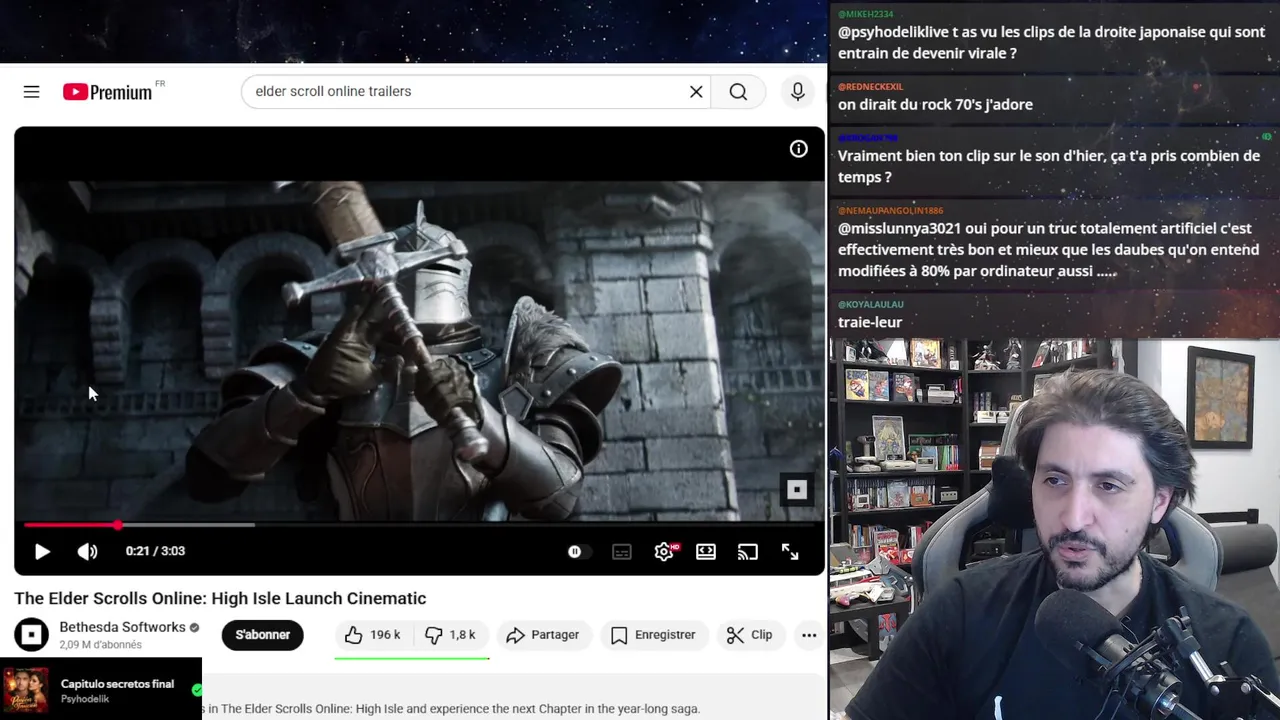Click chat username KOYALAULAU
Image resolution: width=1280 pixels, height=720 pixels.
[871, 304]
